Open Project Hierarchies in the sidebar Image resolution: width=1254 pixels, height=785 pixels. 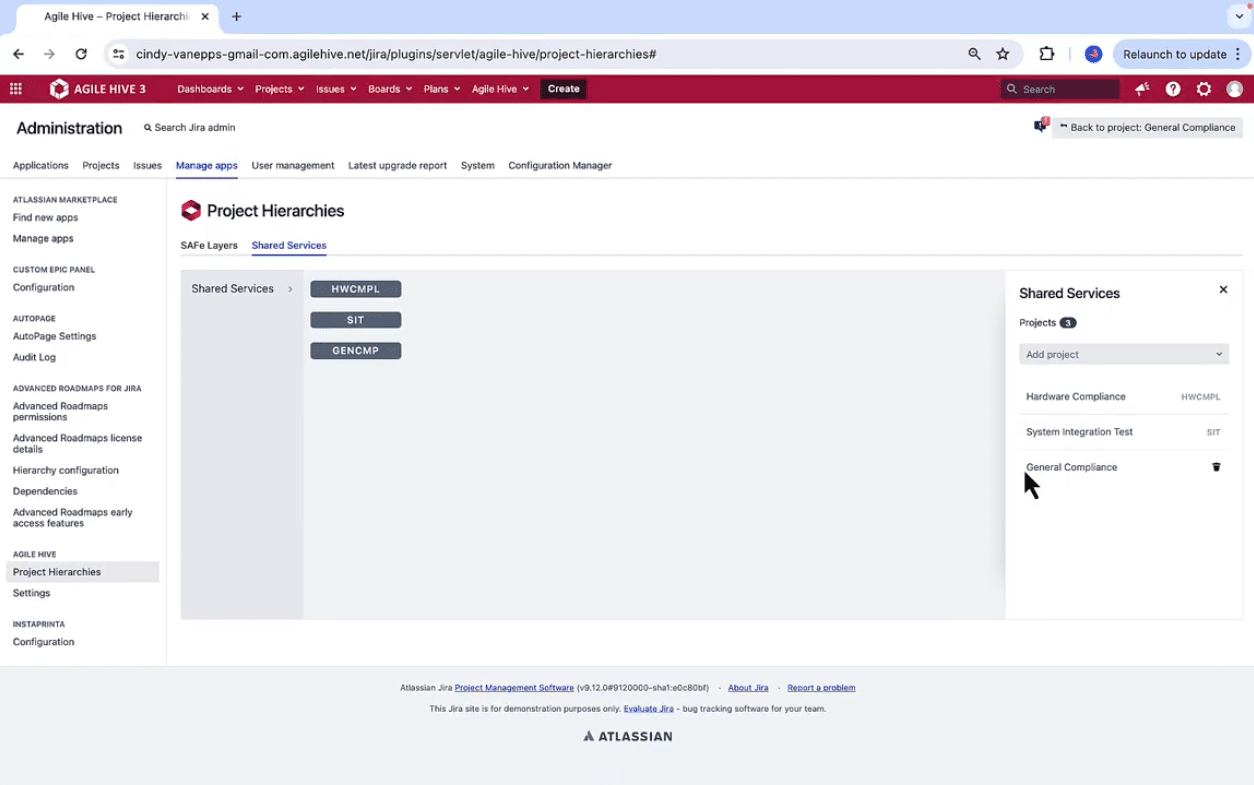[x=82, y=572]
